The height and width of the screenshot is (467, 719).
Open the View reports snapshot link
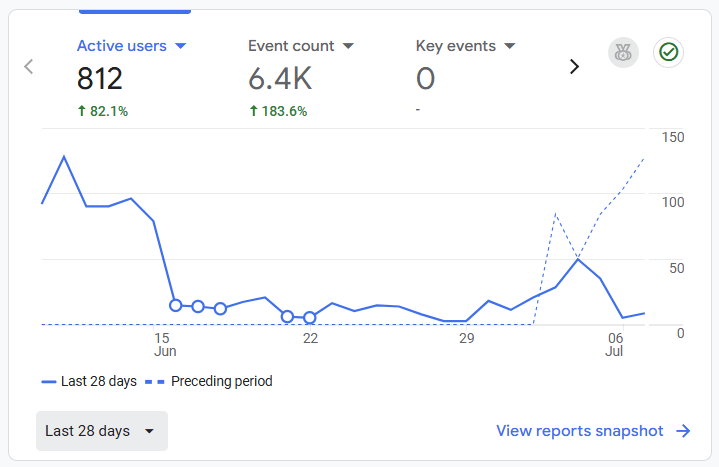point(580,431)
